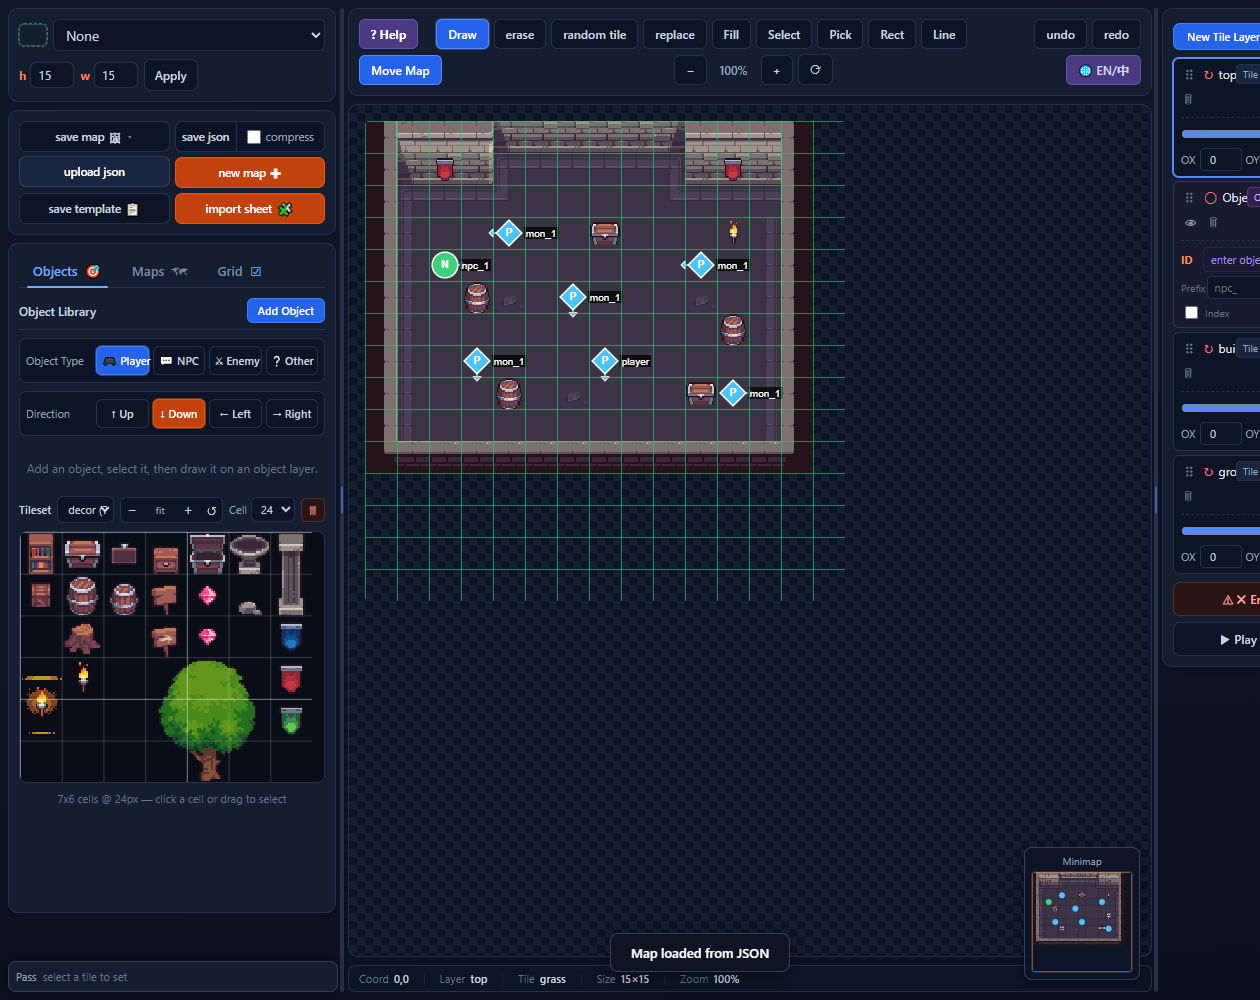The width and height of the screenshot is (1260, 1000).
Task: Zoom in the tileset preview
Action: pyautogui.click(x=188, y=510)
